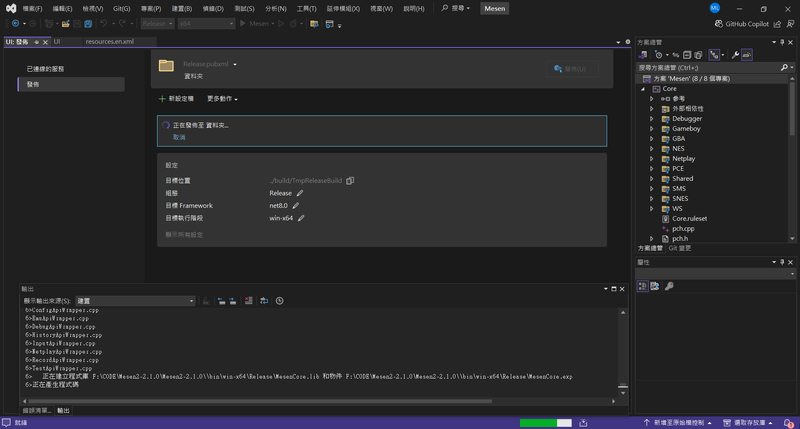Edit the win-x64 runtime pencil icon

(301, 218)
